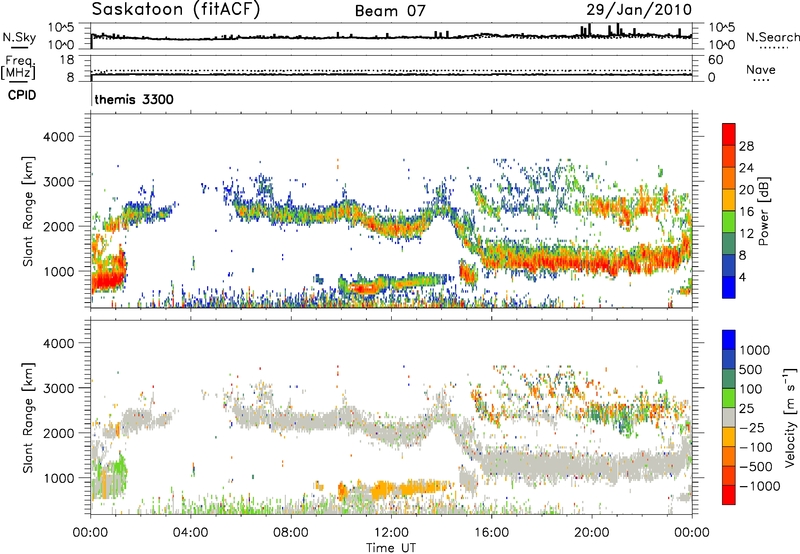Click the 'themis 3300' CPID text

click(x=134, y=99)
